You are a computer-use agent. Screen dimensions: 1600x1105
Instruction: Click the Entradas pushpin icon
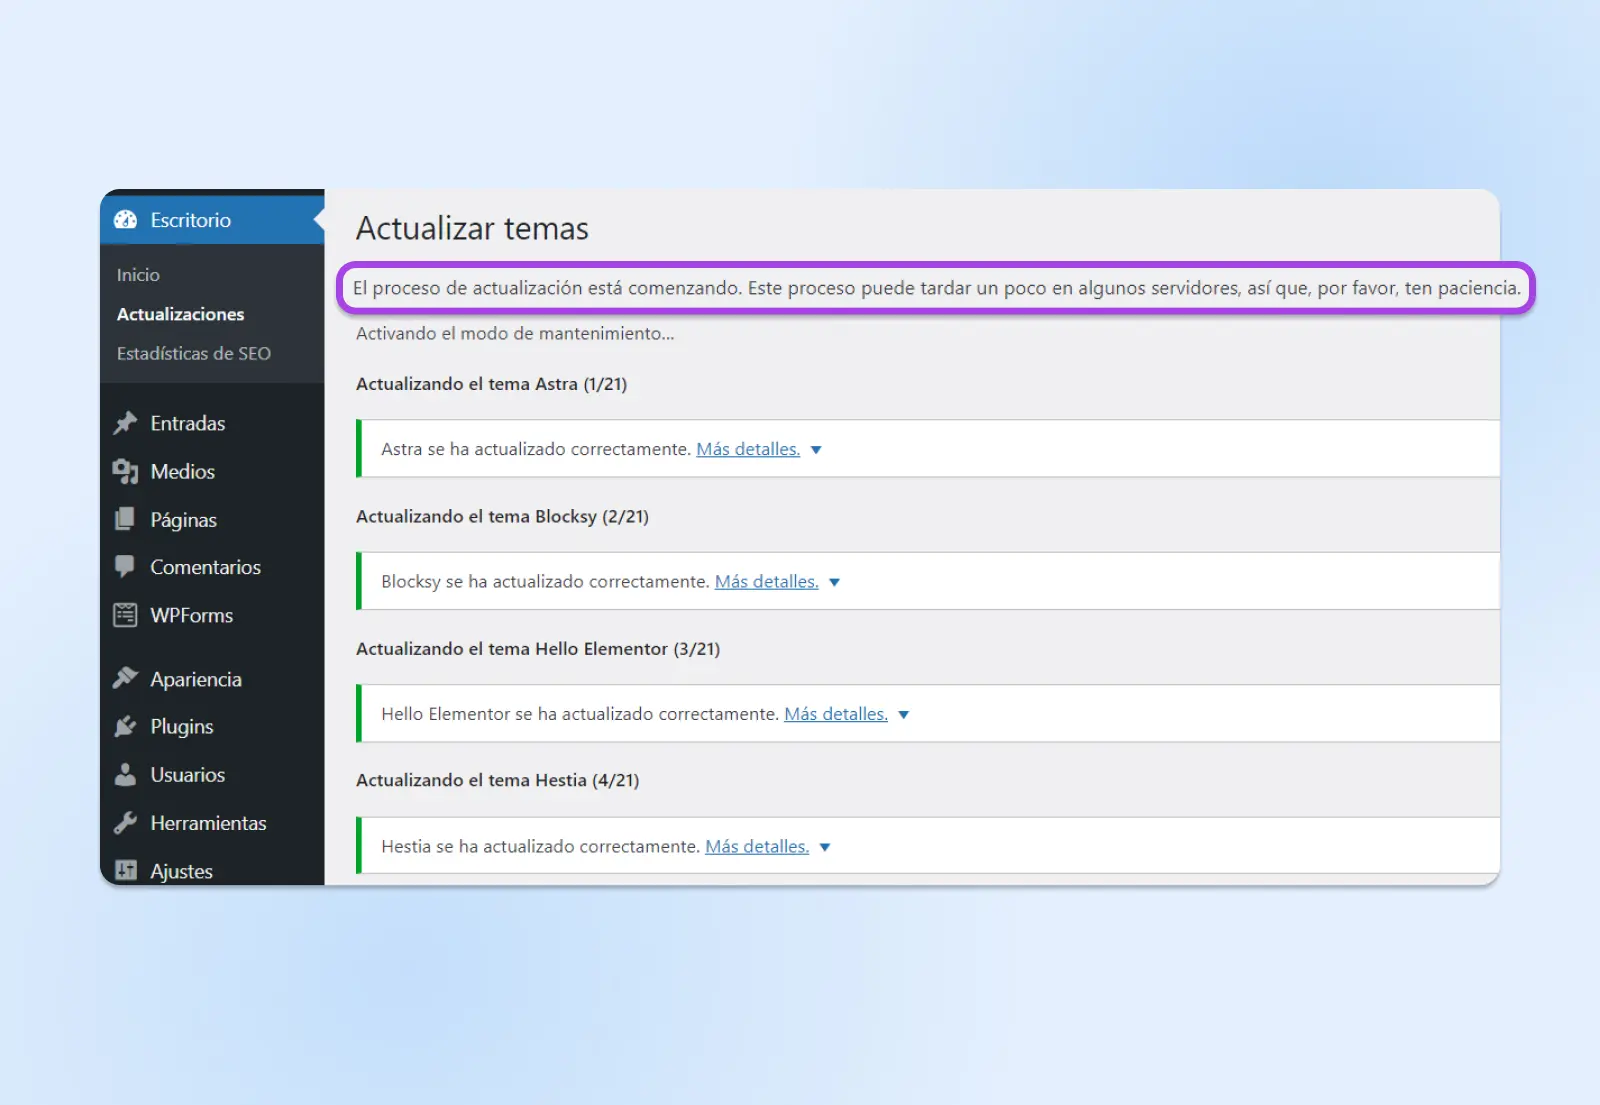click(125, 423)
